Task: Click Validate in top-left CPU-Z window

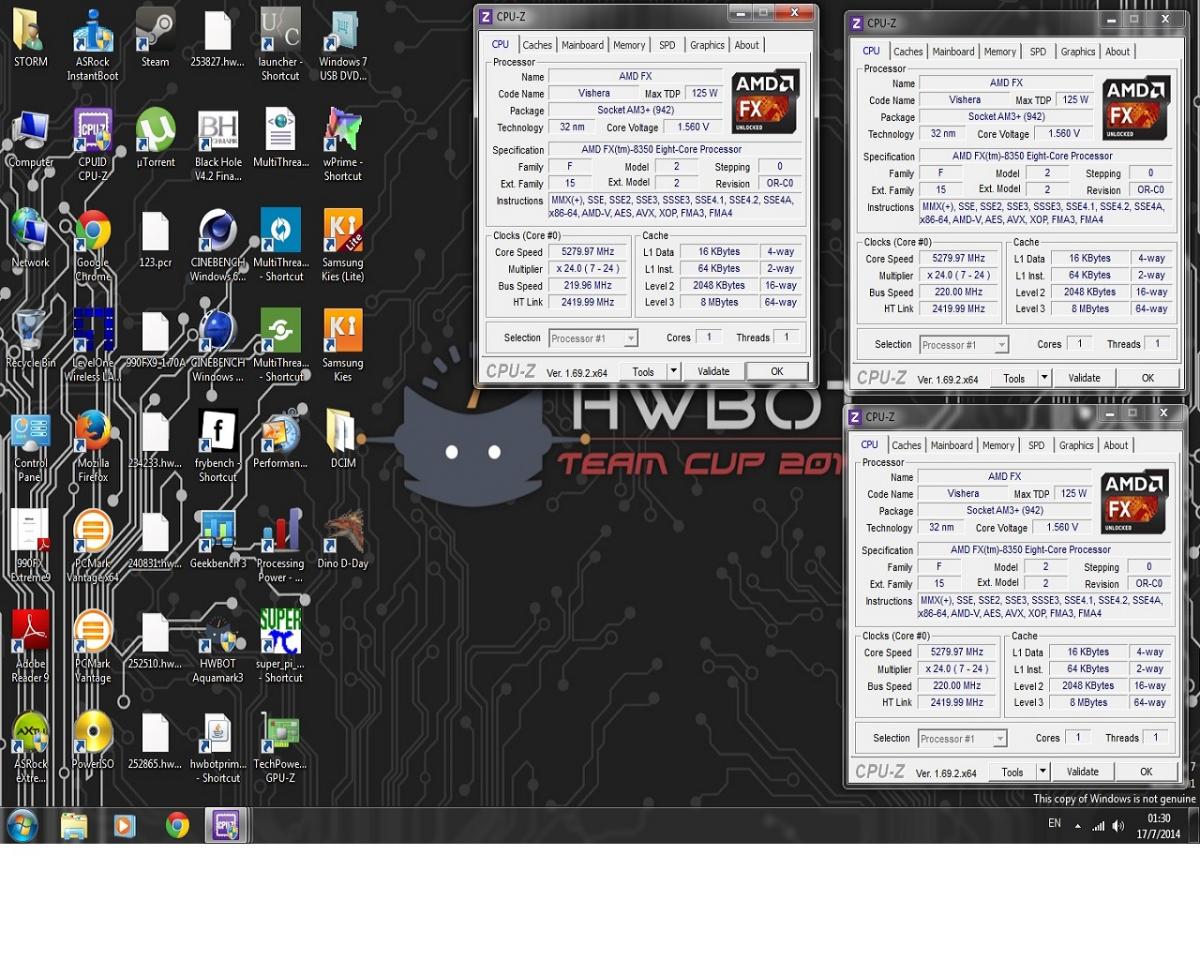Action: [713, 371]
